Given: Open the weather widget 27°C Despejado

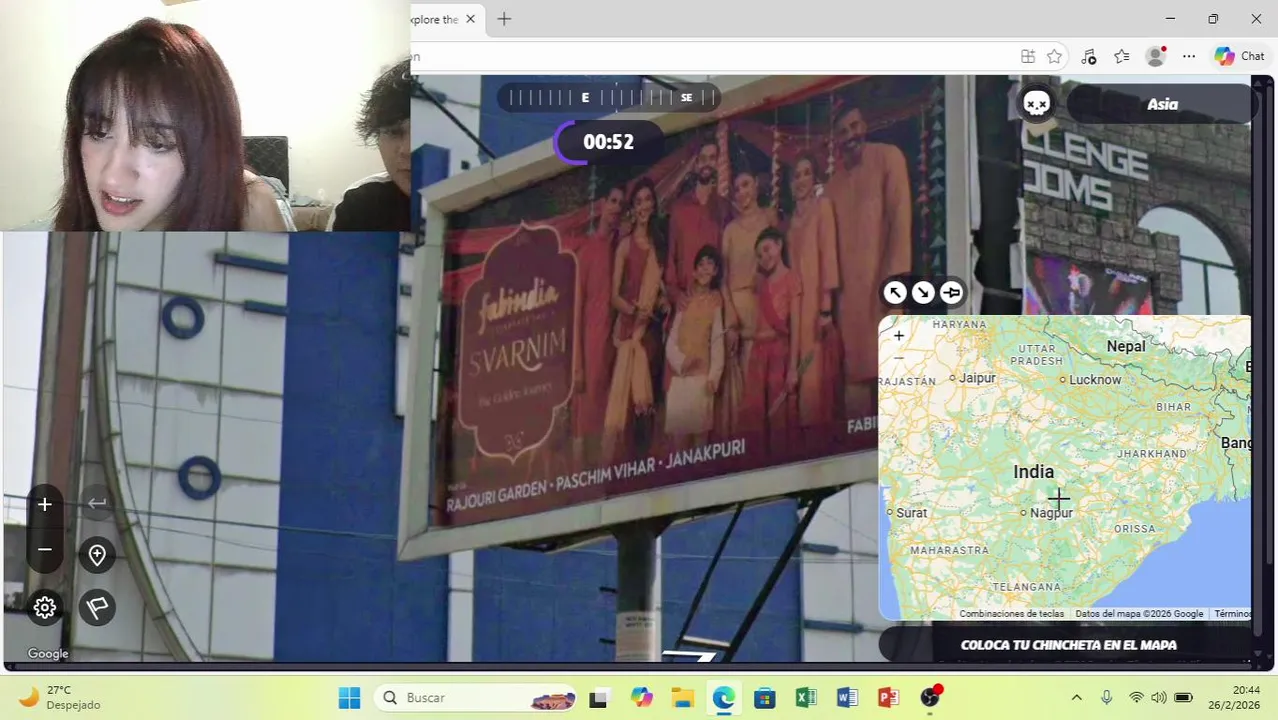Looking at the screenshot, I should 60,698.
